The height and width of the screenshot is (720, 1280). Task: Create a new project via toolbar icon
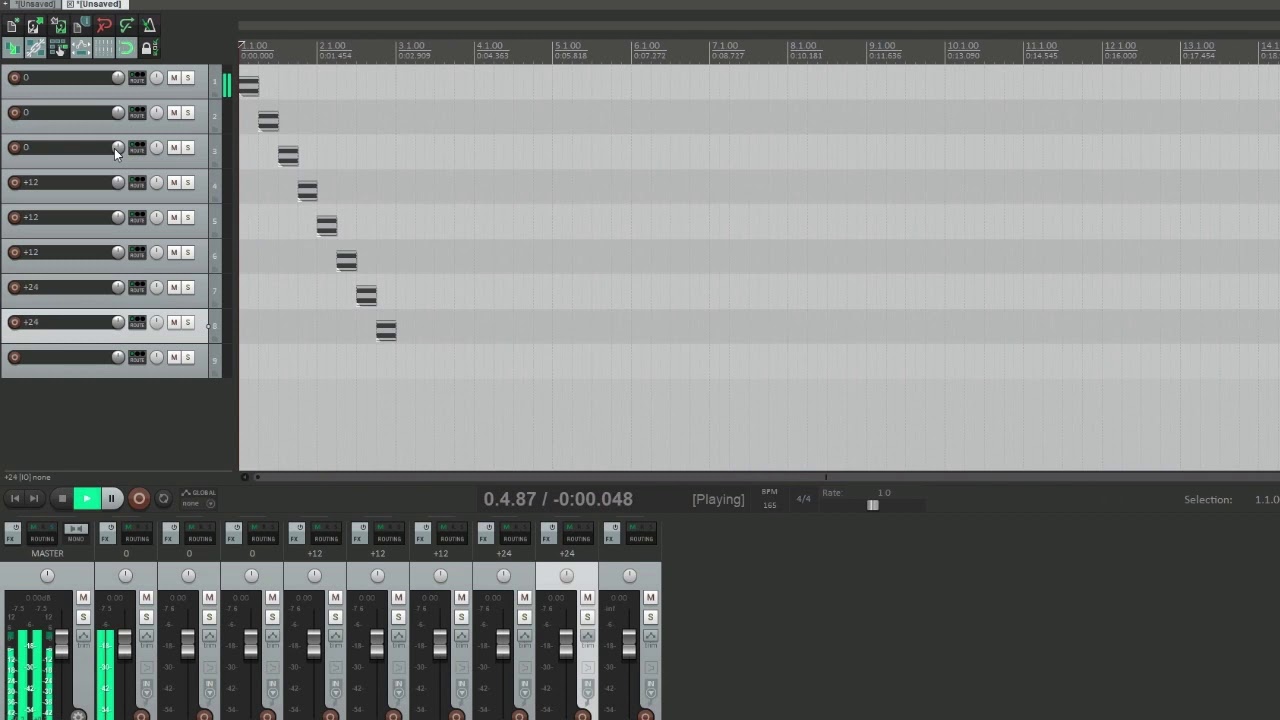point(11,26)
